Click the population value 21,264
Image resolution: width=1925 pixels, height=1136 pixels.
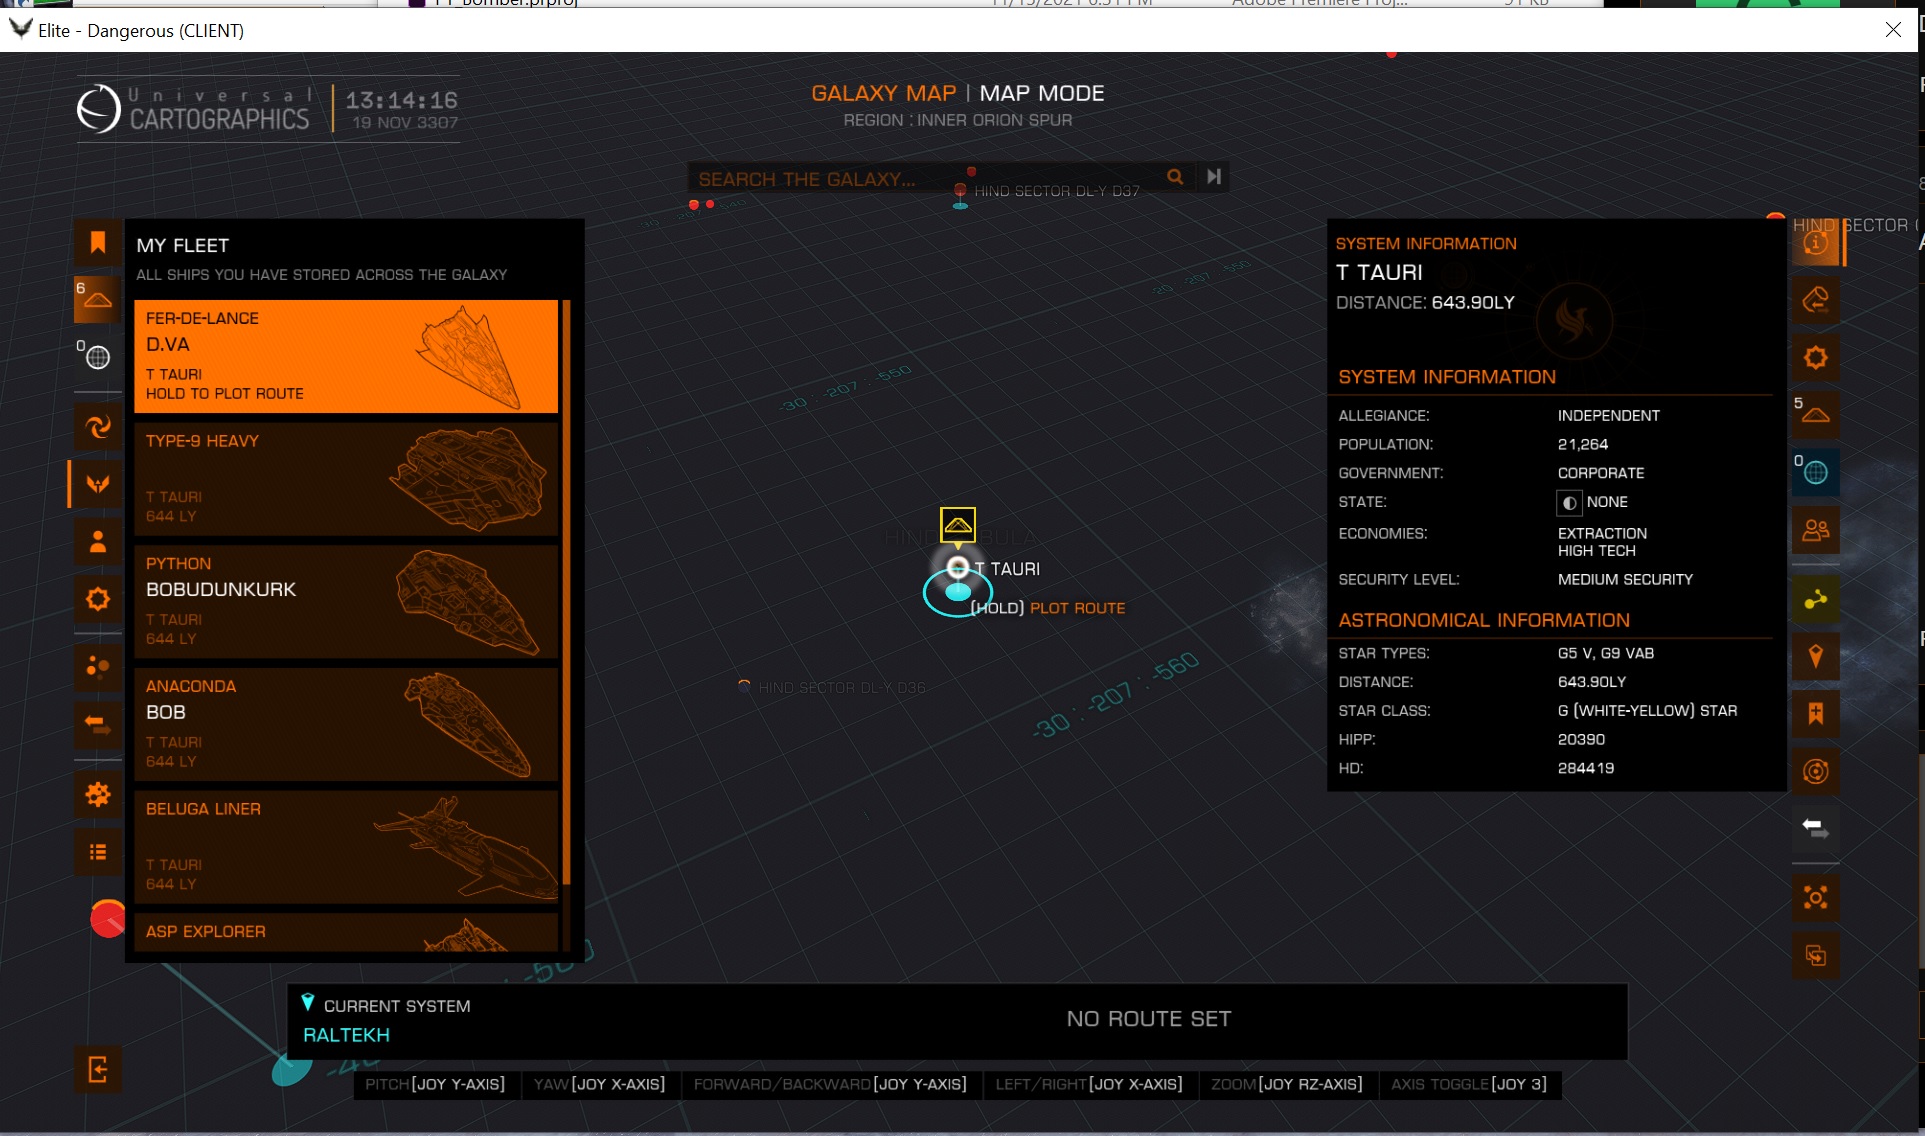1583,444
